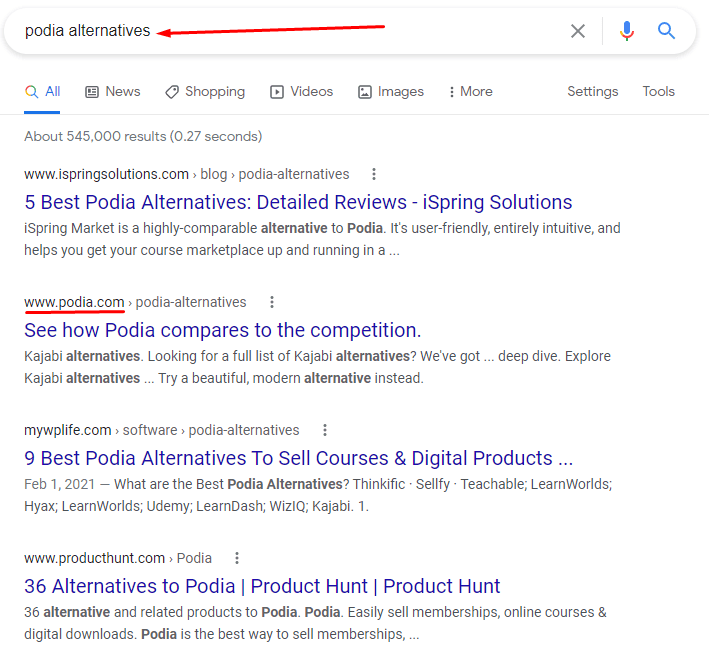Click the 'Feb 1, 2021' date in mywplife snippet
The width and height of the screenshot is (709, 650).
click(60, 484)
